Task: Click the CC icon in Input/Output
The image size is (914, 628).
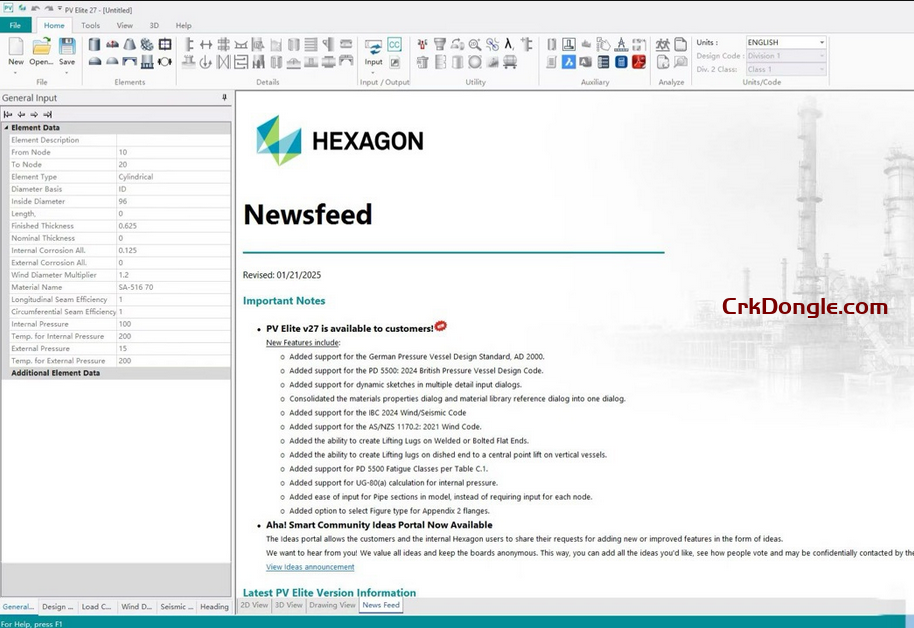Action: [x=394, y=45]
